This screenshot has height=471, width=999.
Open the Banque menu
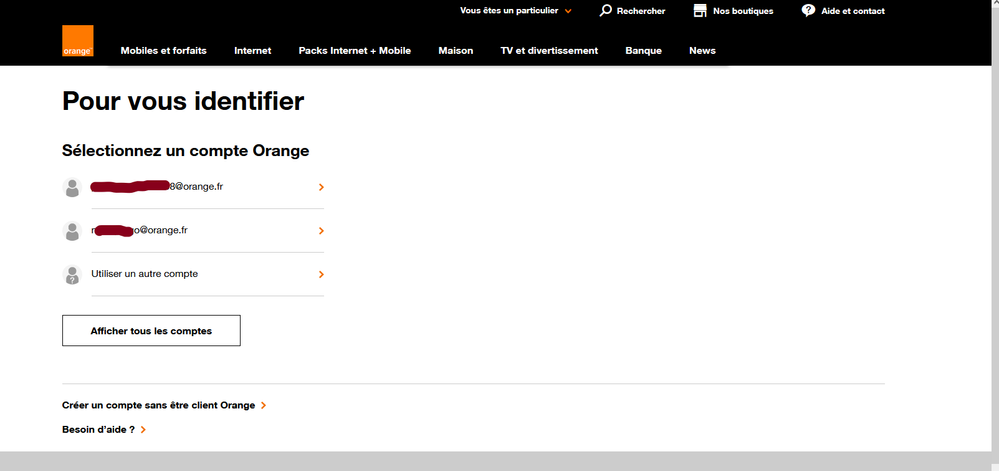pyautogui.click(x=643, y=51)
